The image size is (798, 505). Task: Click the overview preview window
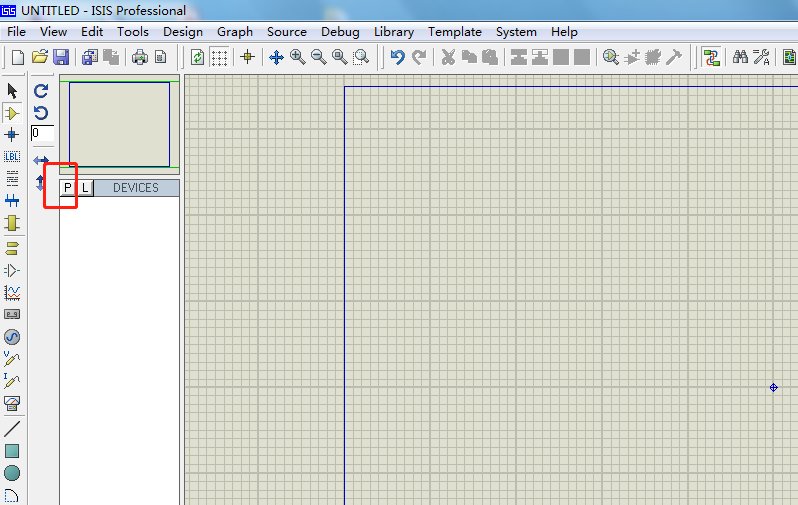click(119, 124)
